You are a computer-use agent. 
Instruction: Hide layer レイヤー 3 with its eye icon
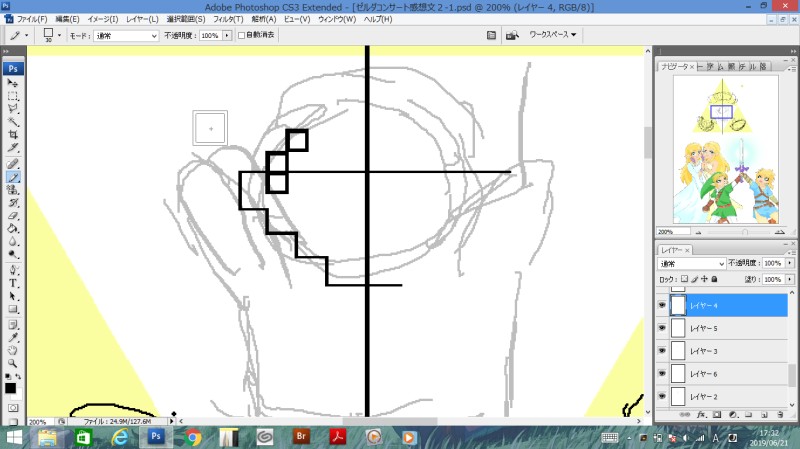(x=662, y=351)
